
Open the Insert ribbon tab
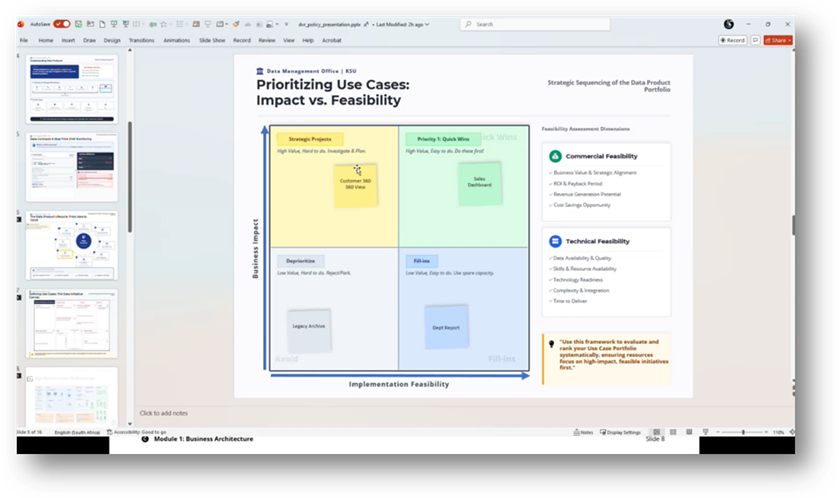pyautogui.click(x=68, y=40)
